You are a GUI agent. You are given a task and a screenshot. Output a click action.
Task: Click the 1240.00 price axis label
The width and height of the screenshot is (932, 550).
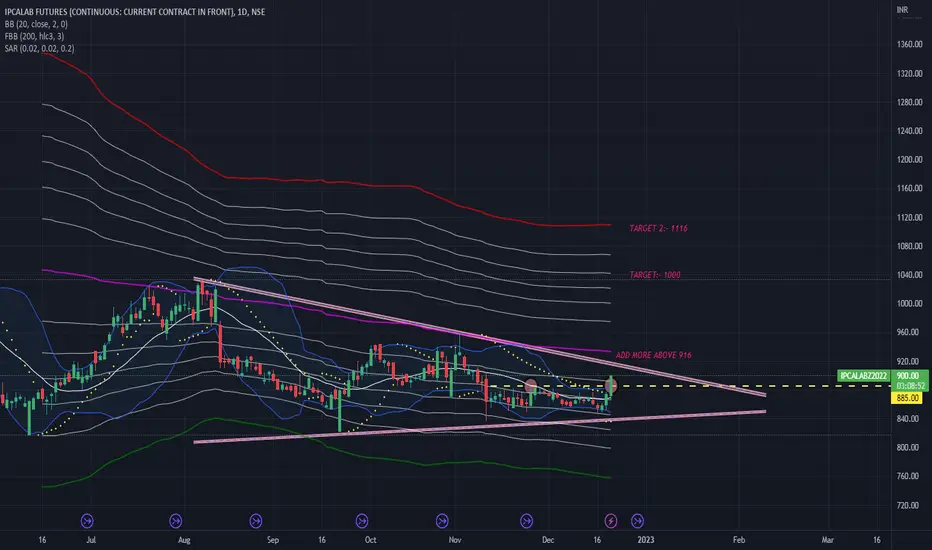(x=909, y=131)
